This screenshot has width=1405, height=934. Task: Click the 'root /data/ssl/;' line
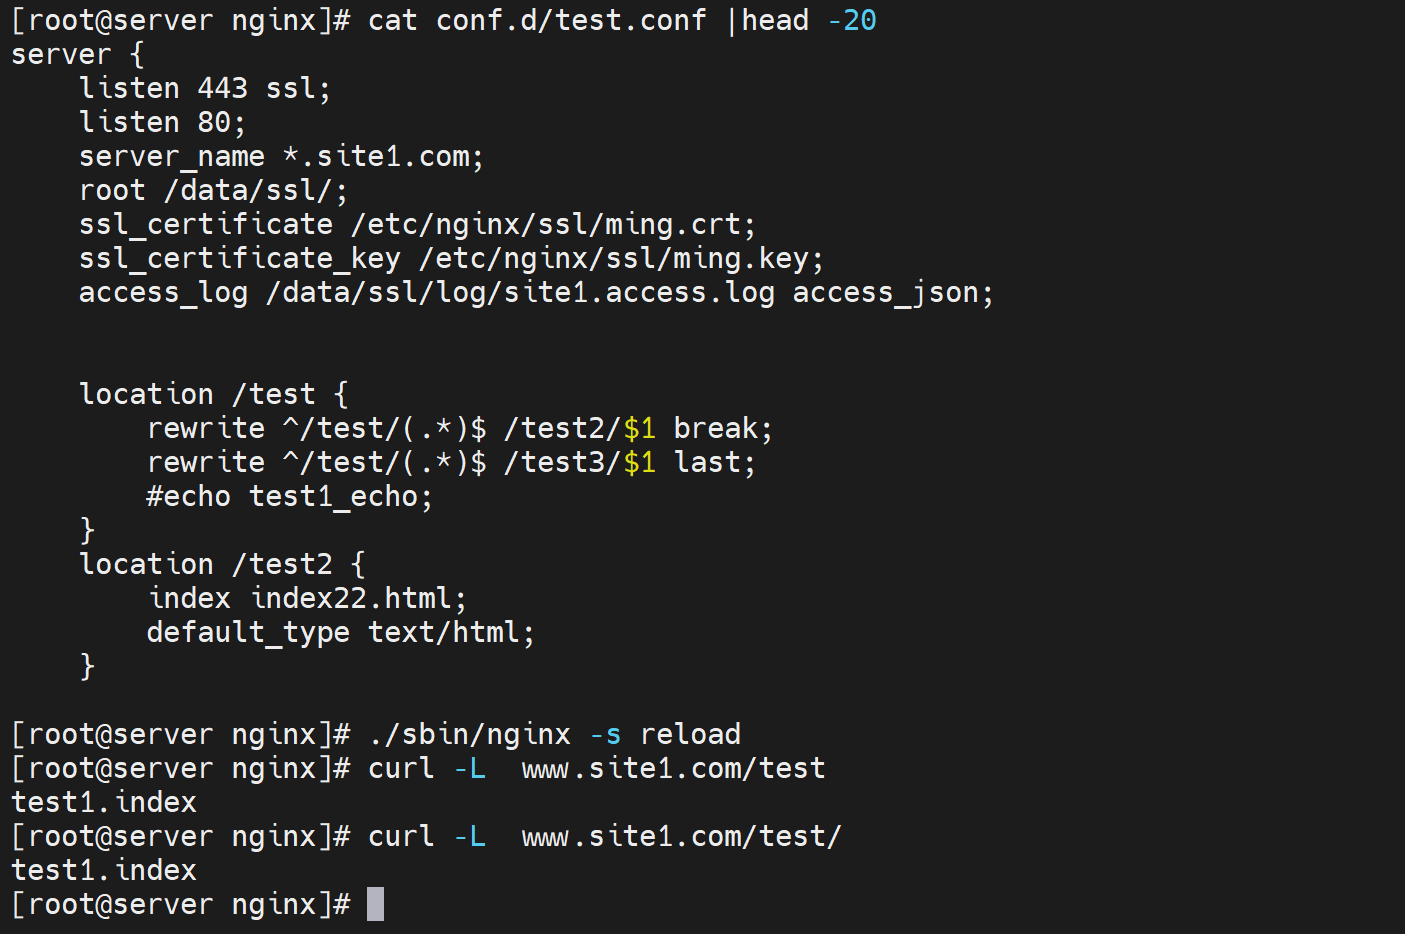pos(213,190)
